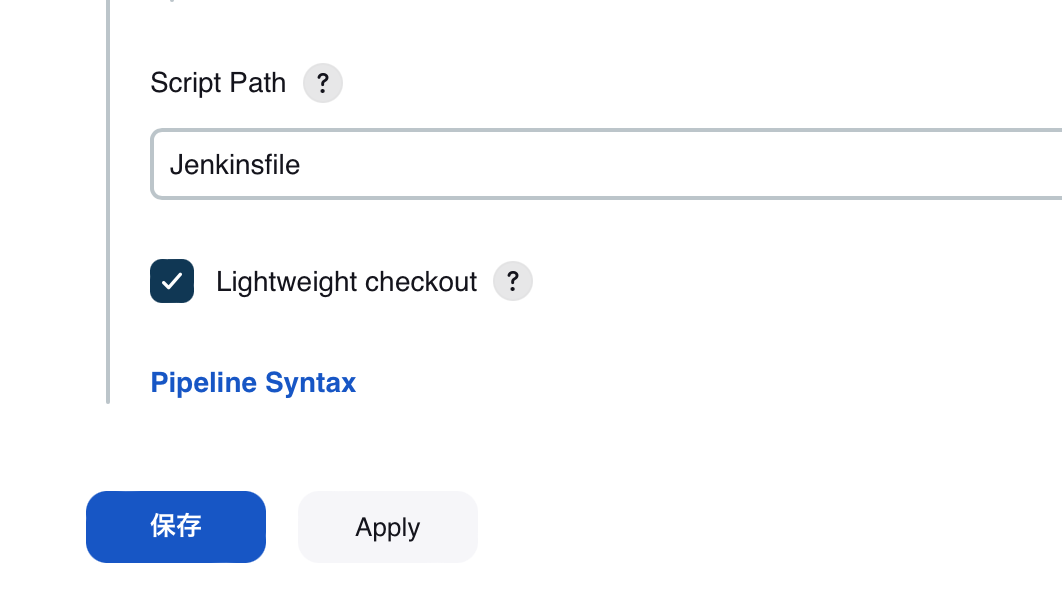Image resolution: width=1062 pixels, height=614 pixels.
Task: Click the question mark beside Script Path
Action: [x=322, y=83]
